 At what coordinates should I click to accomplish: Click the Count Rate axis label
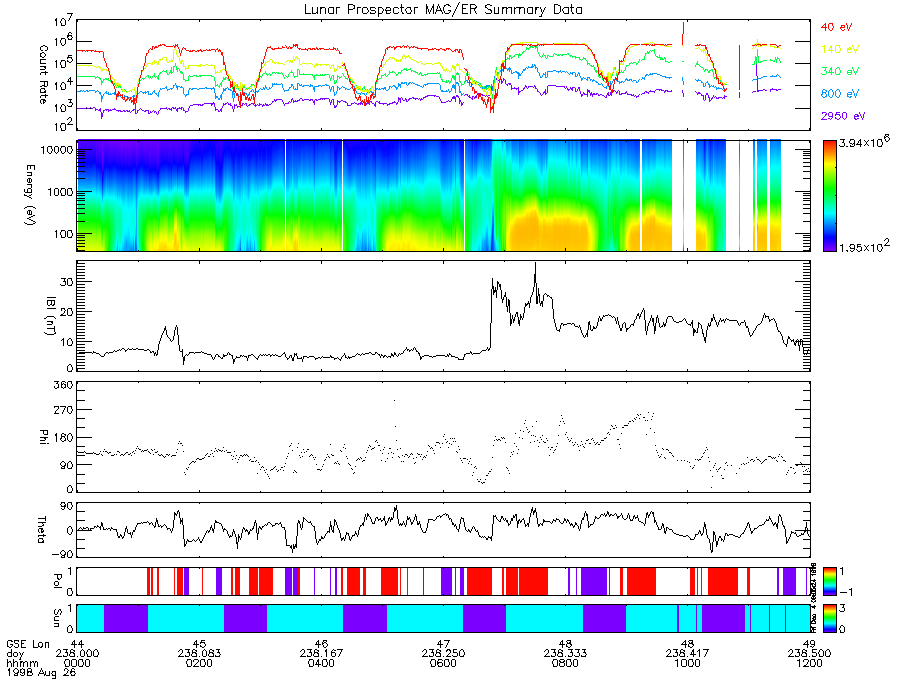tap(43, 75)
